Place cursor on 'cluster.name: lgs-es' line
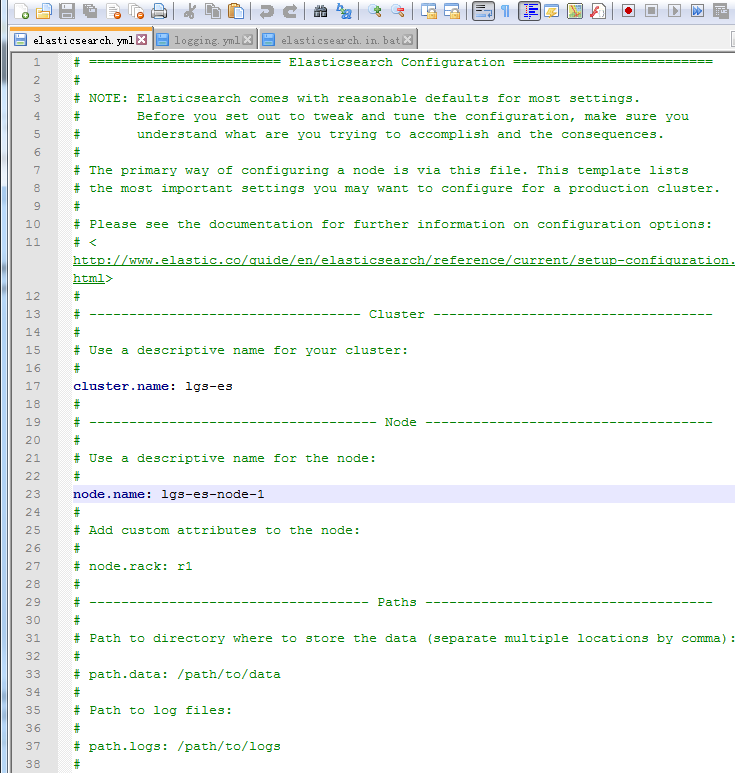The height and width of the screenshot is (773, 735). coord(153,386)
